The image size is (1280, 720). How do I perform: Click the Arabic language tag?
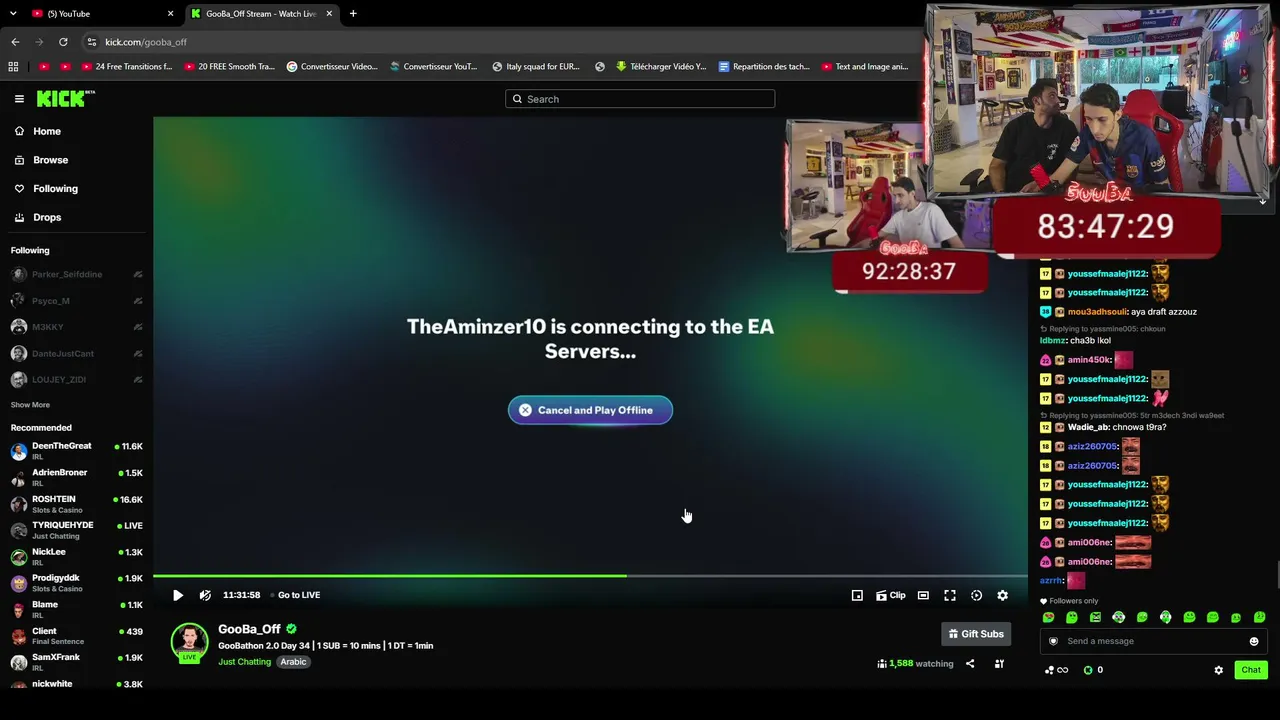coord(293,662)
